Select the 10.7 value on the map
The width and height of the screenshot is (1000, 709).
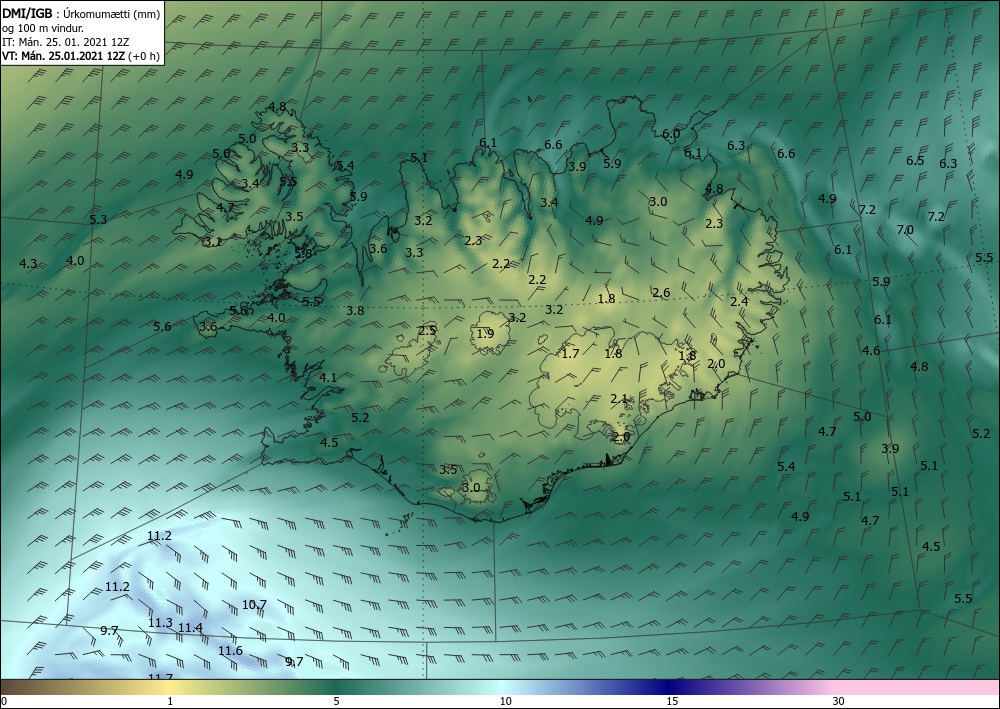tap(254, 604)
